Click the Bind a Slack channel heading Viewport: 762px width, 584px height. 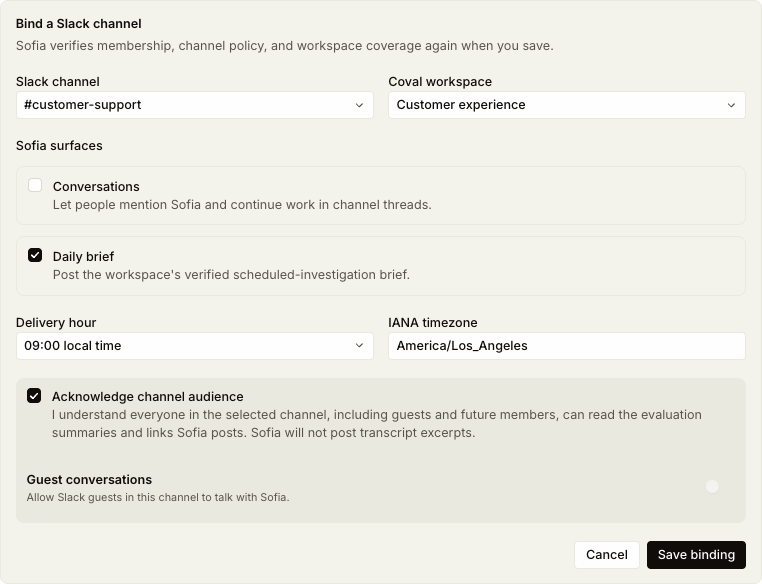pyautogui.click(x=79, y=24)
